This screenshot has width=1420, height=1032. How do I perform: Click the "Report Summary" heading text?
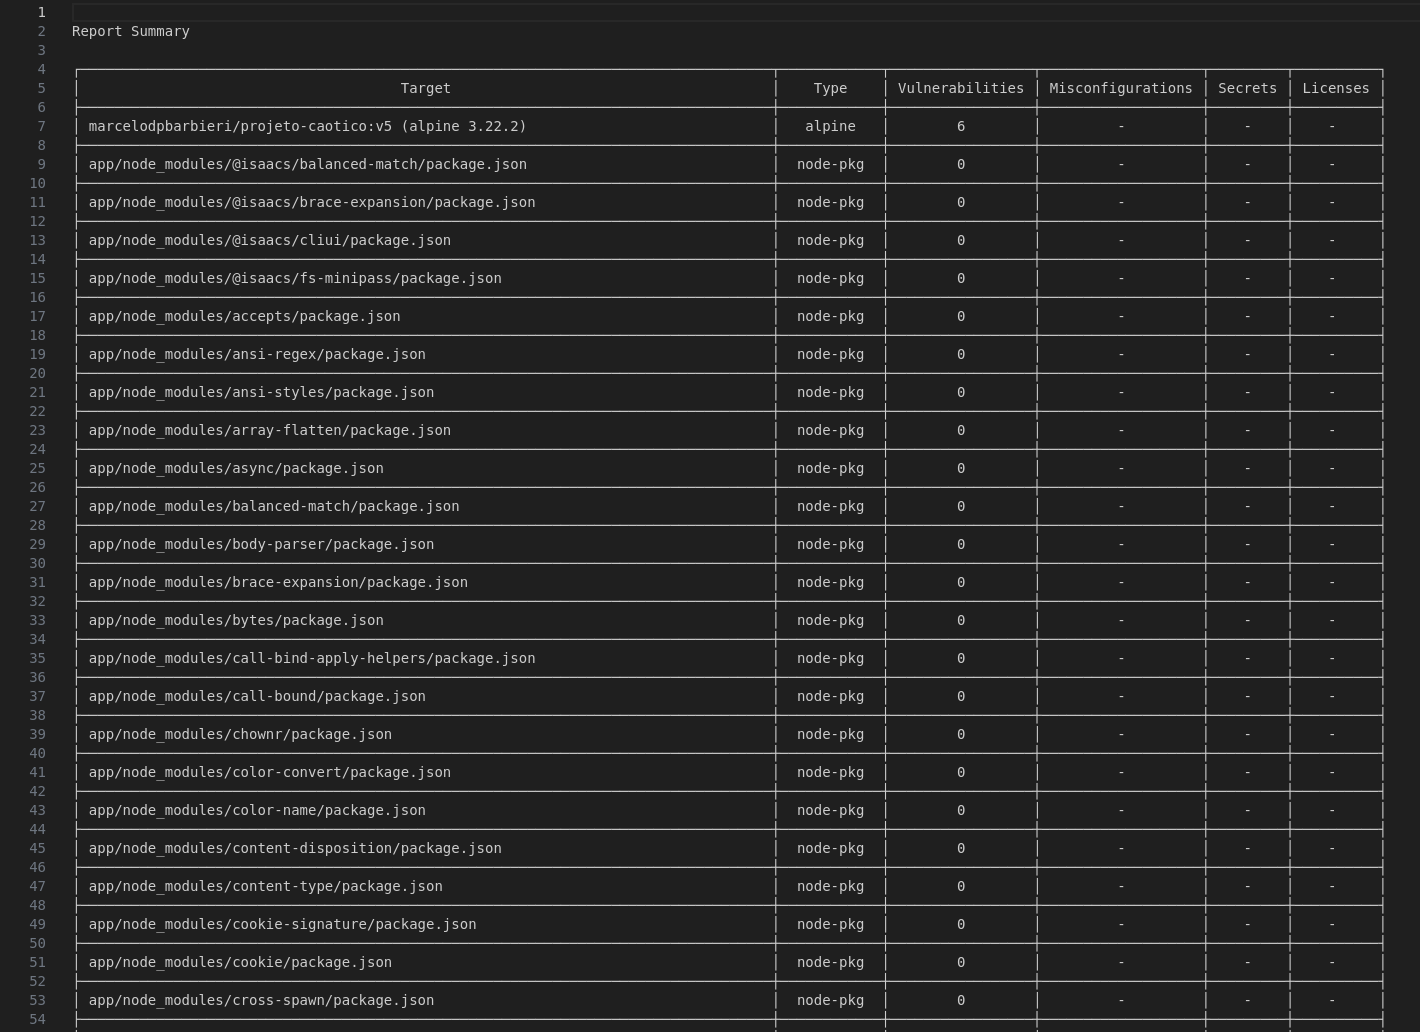point(130,31)
